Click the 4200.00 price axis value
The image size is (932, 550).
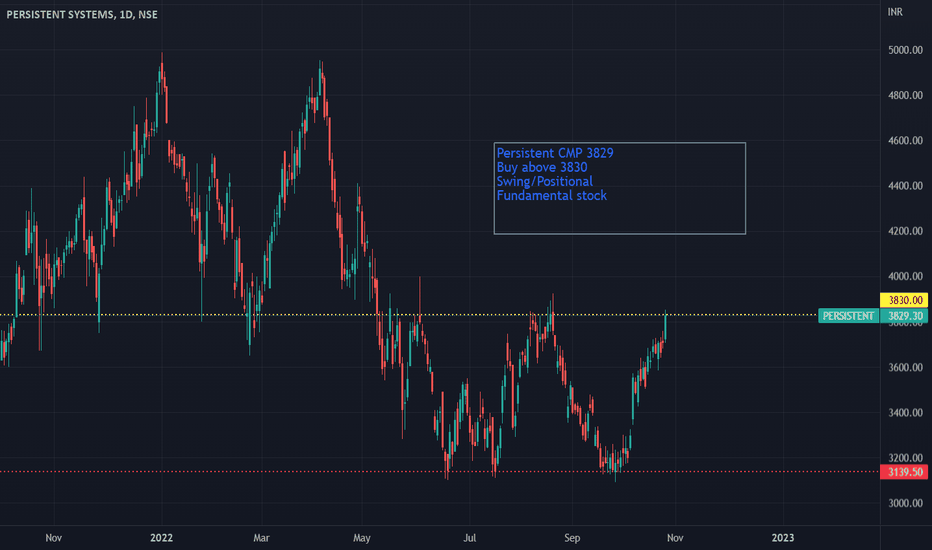click(x=905, y=231)
